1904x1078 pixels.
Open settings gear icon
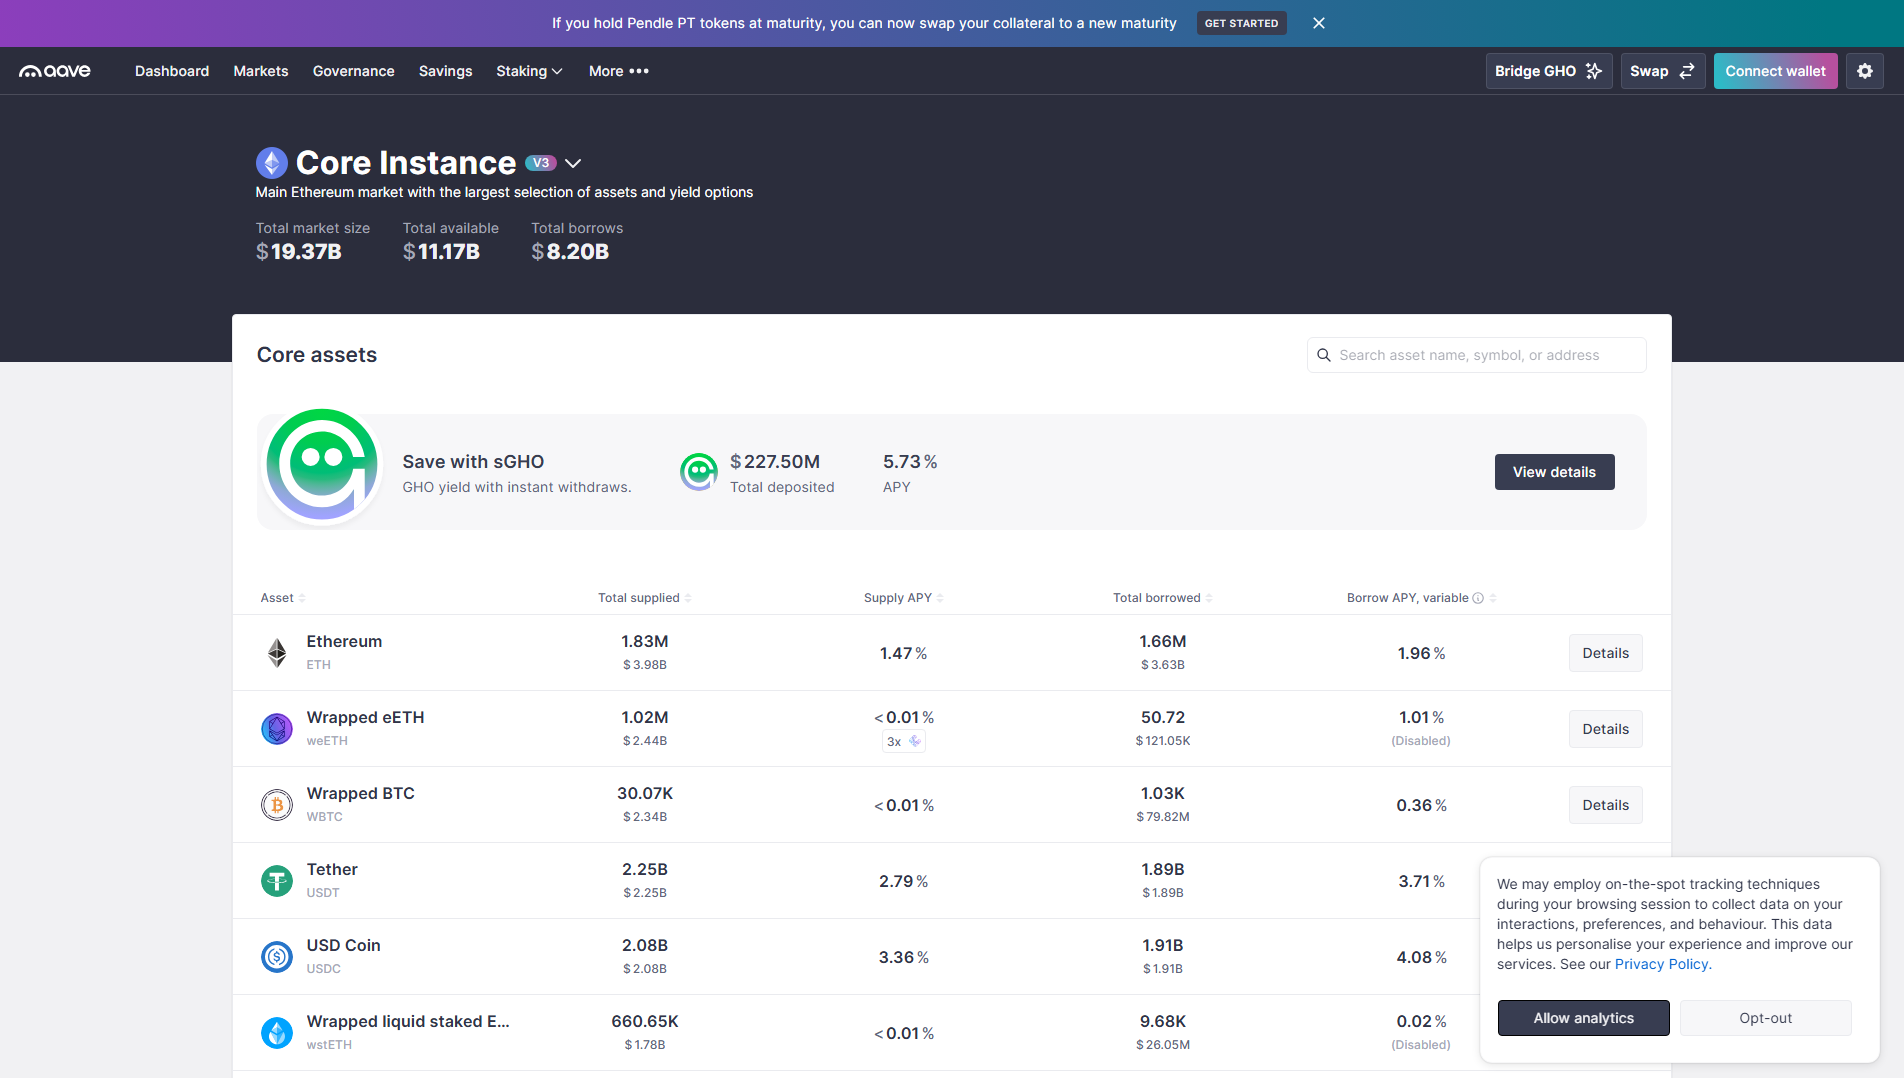pos(1864,71)
